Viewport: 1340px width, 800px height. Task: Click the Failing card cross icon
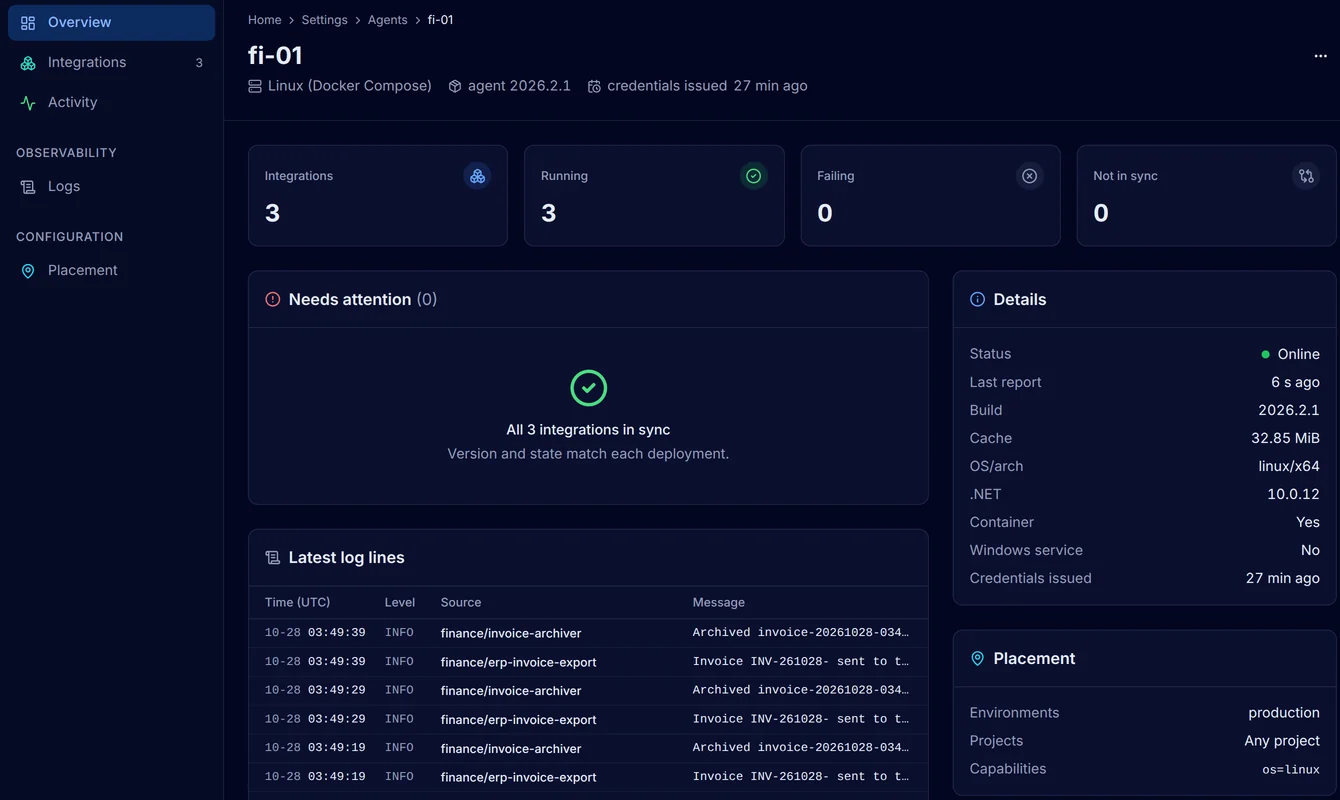click(1029, 176)
